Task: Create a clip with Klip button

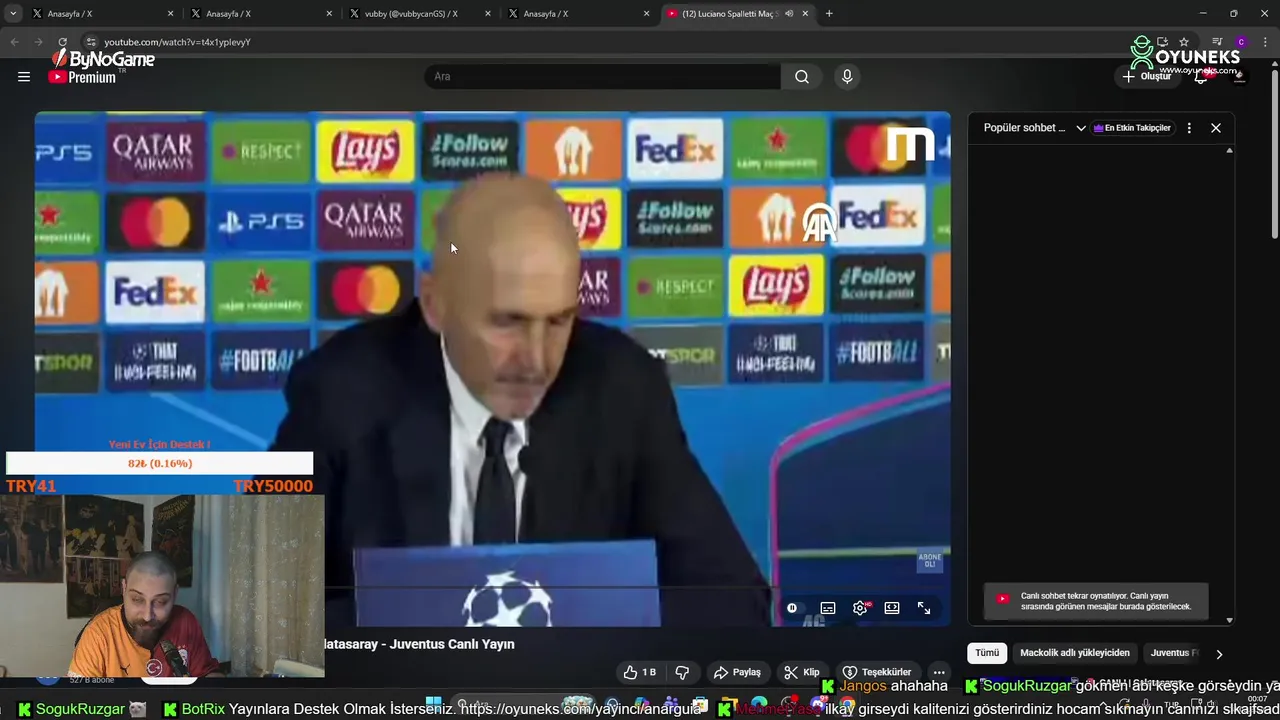Action: click(802, 672)
